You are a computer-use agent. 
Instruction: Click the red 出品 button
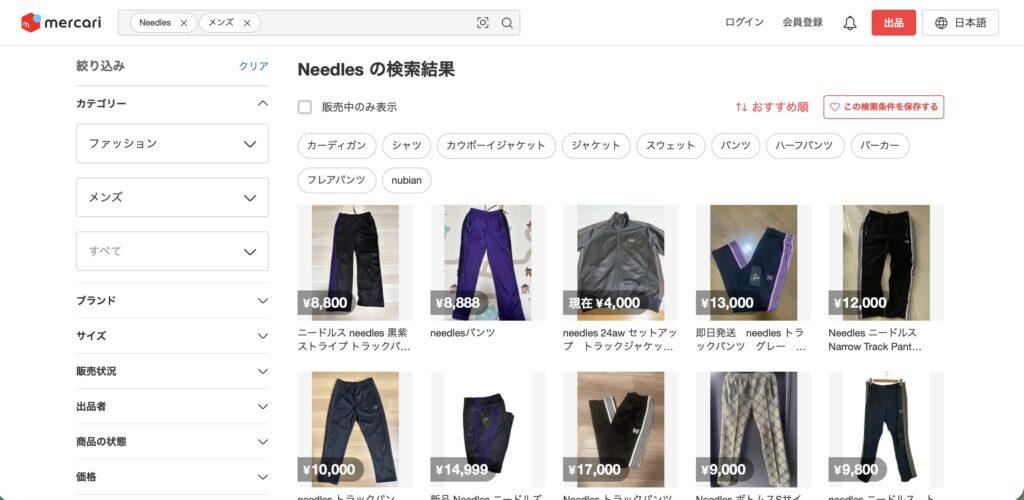pyautogui.click(x=893, y=23)
